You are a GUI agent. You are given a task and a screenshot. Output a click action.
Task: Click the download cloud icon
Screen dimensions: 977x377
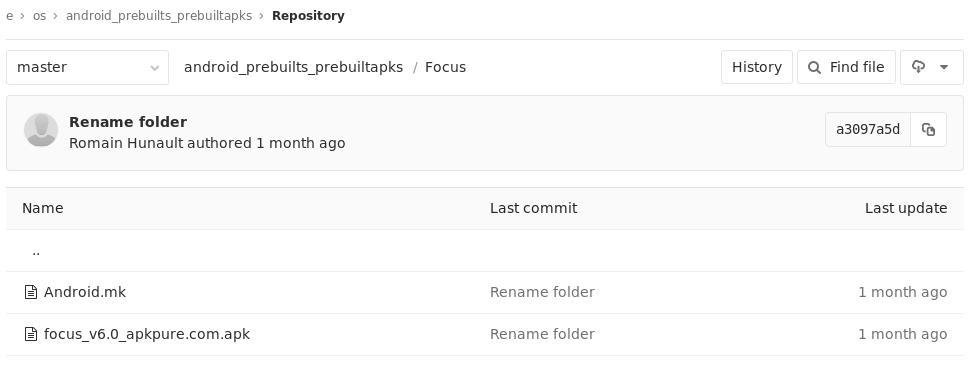pyautogui.click(x=918, y=67)
